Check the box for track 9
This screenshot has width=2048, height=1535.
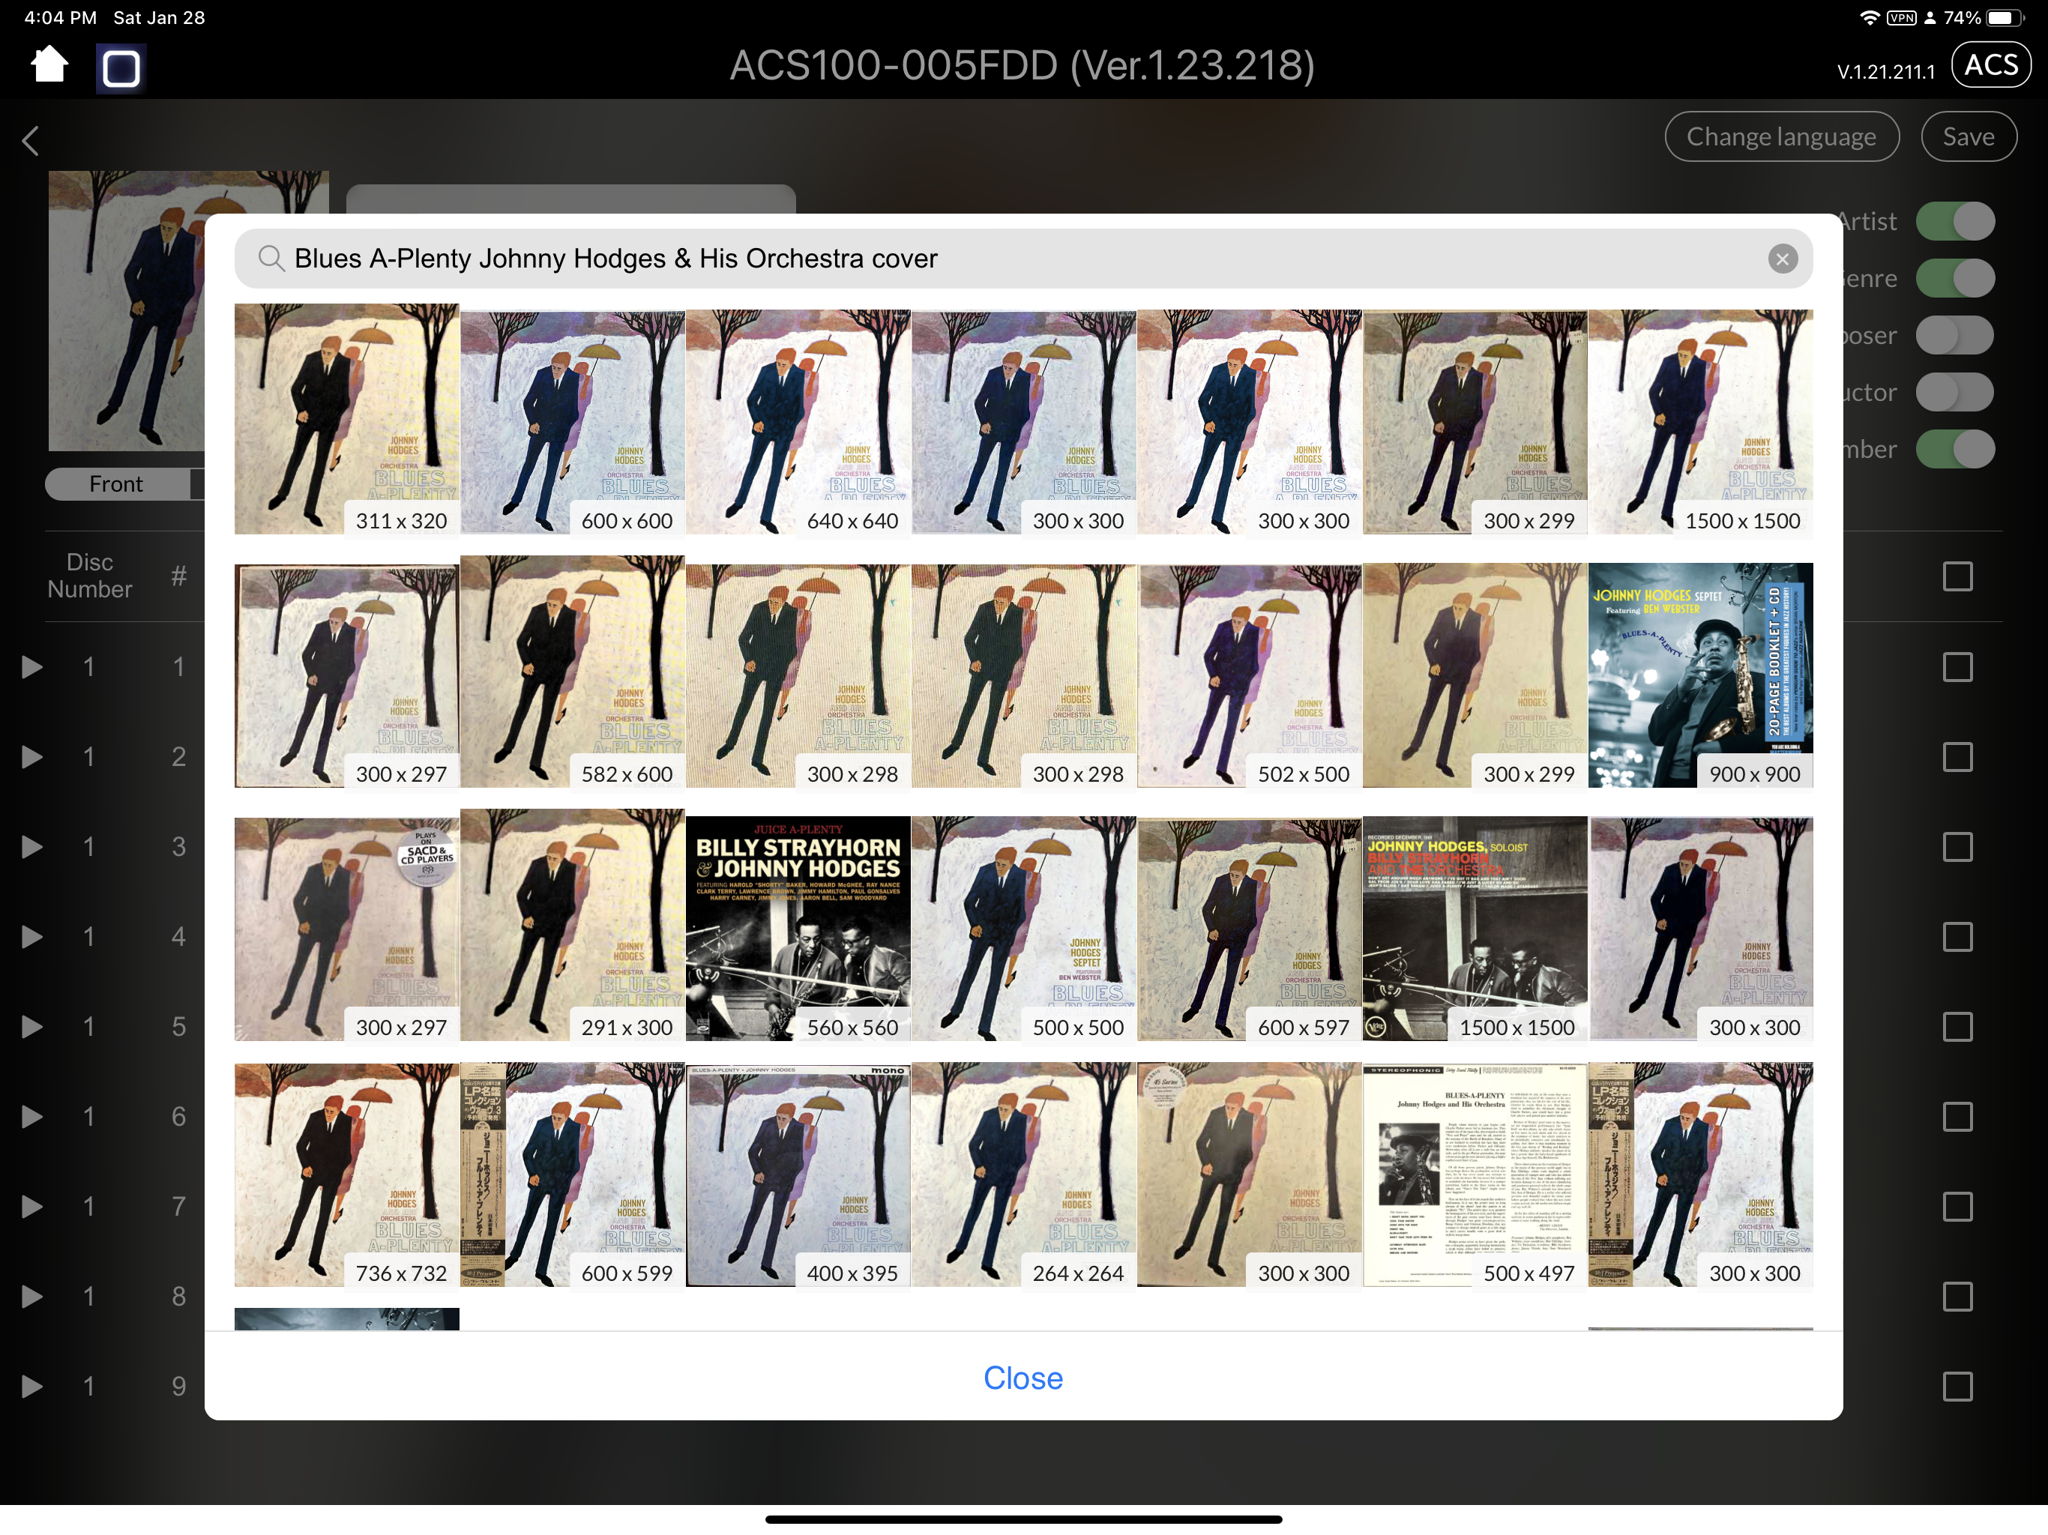(x=1957, y=1387)
